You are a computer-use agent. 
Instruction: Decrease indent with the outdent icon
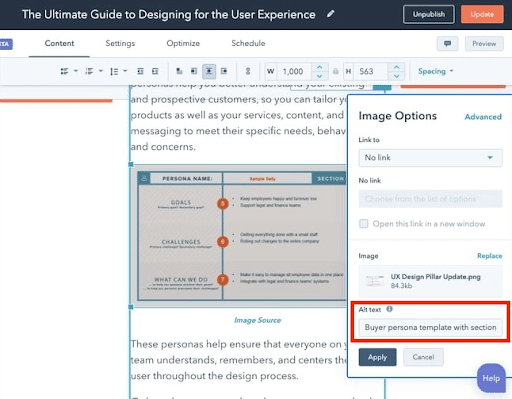140,71
